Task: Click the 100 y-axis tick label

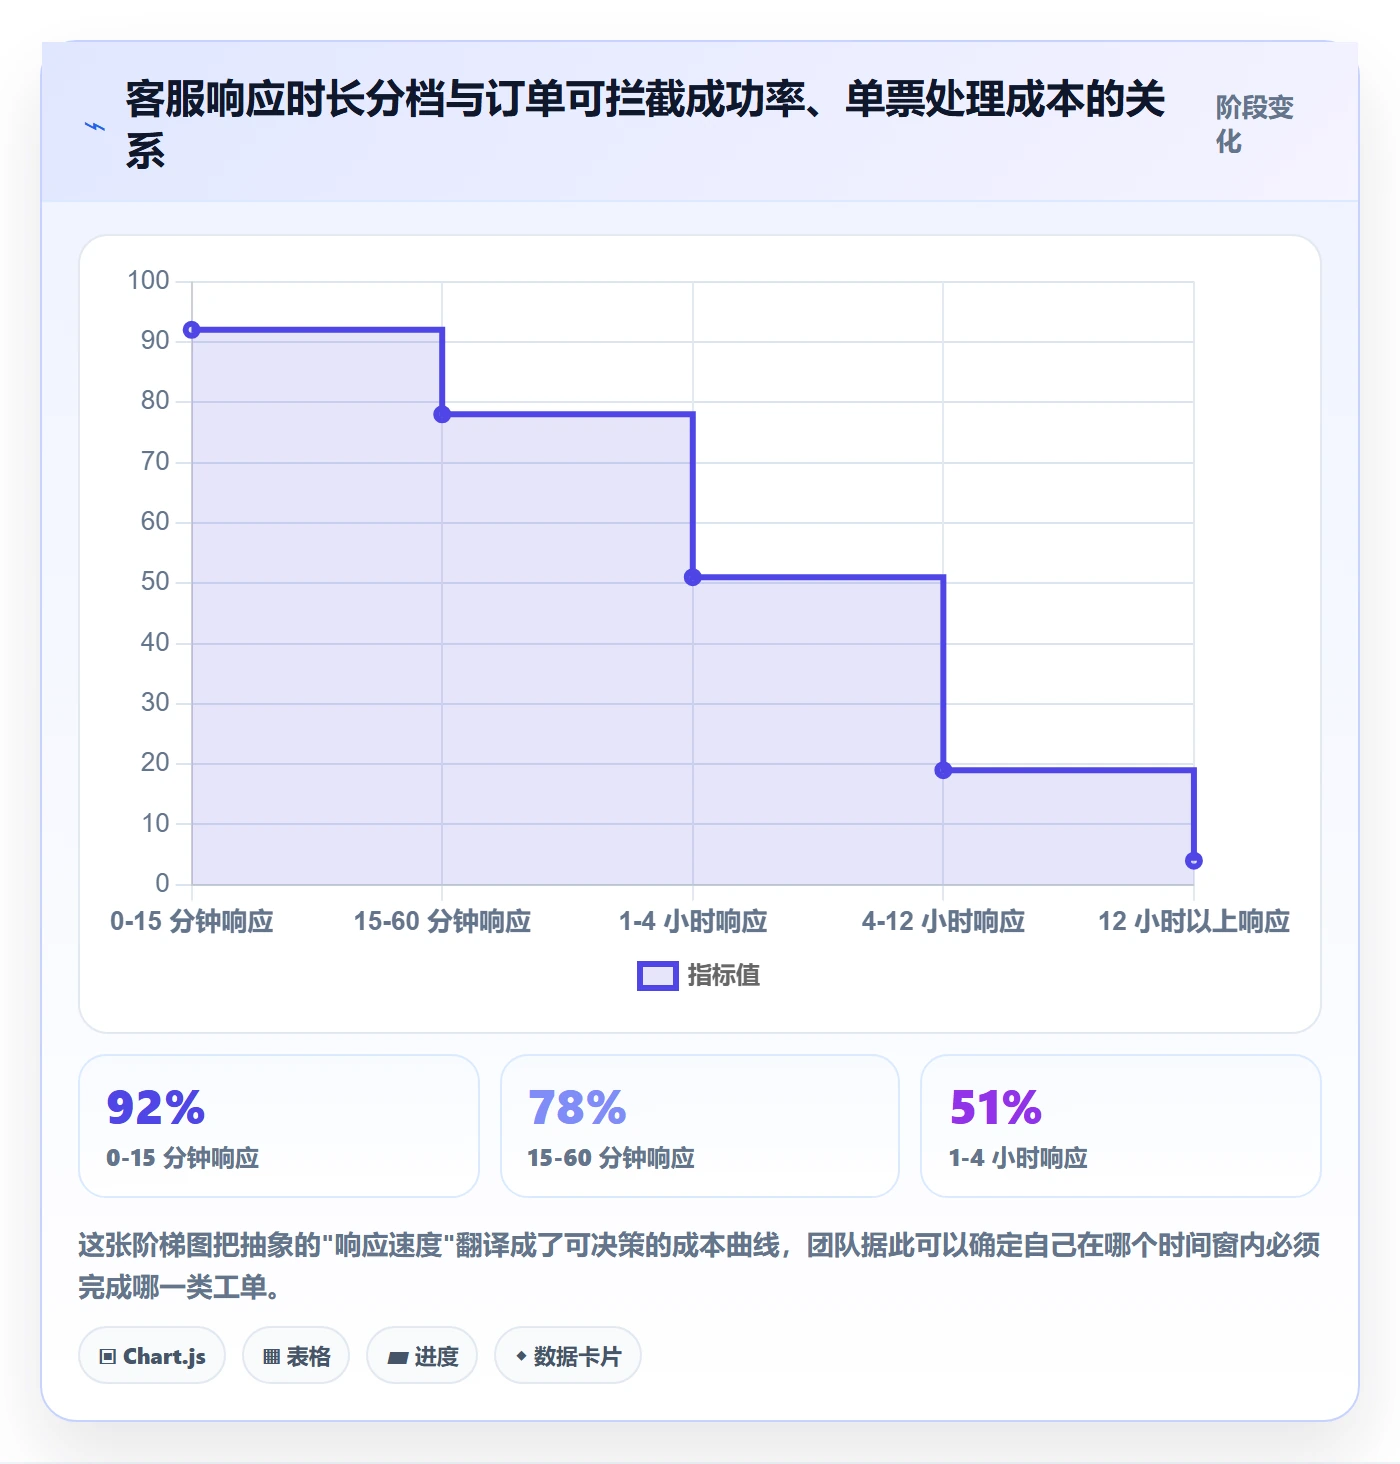Action: (148, 280)
